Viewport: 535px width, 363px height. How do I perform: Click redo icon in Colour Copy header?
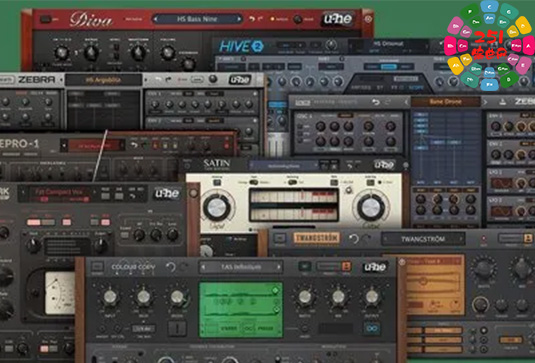point(184,267)
